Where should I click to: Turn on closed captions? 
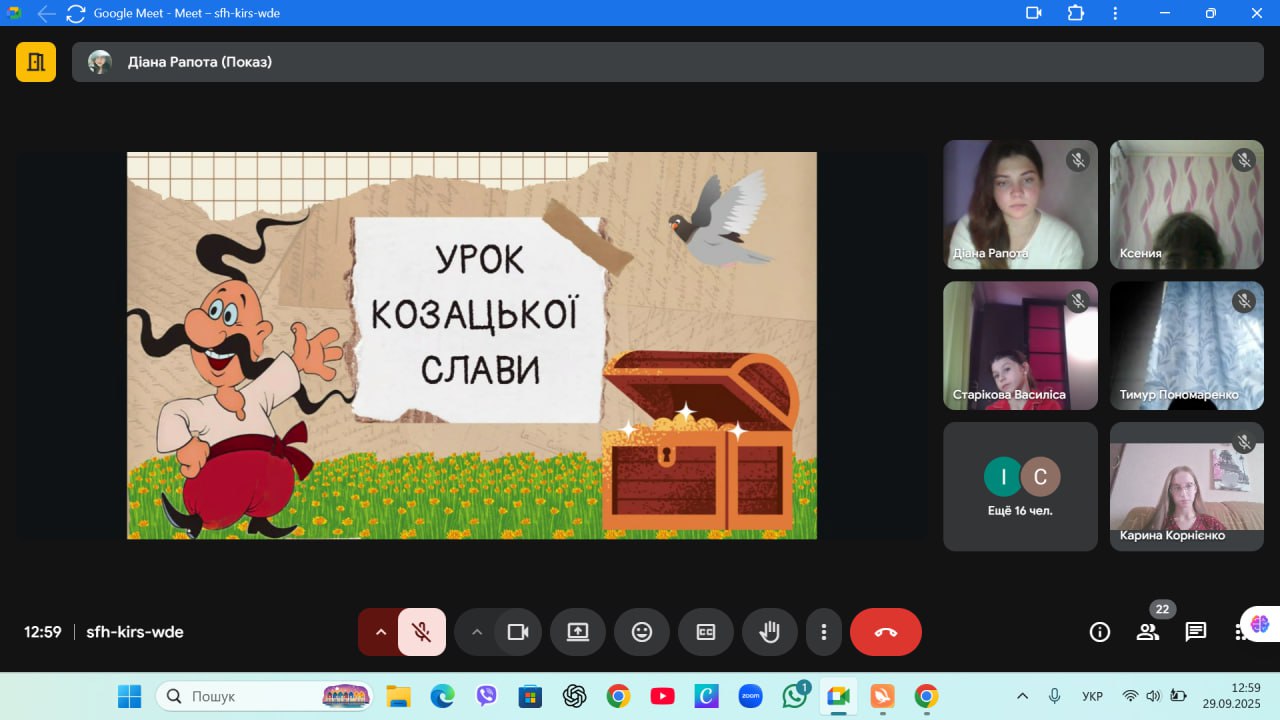[x=706, y=632]
